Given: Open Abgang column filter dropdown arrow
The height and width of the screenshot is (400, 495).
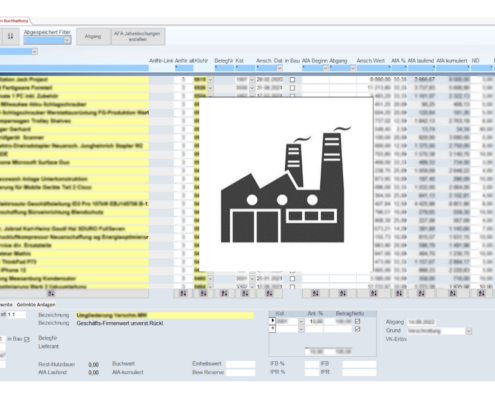Looking at the screenshot, I should (x=353, y=68).
